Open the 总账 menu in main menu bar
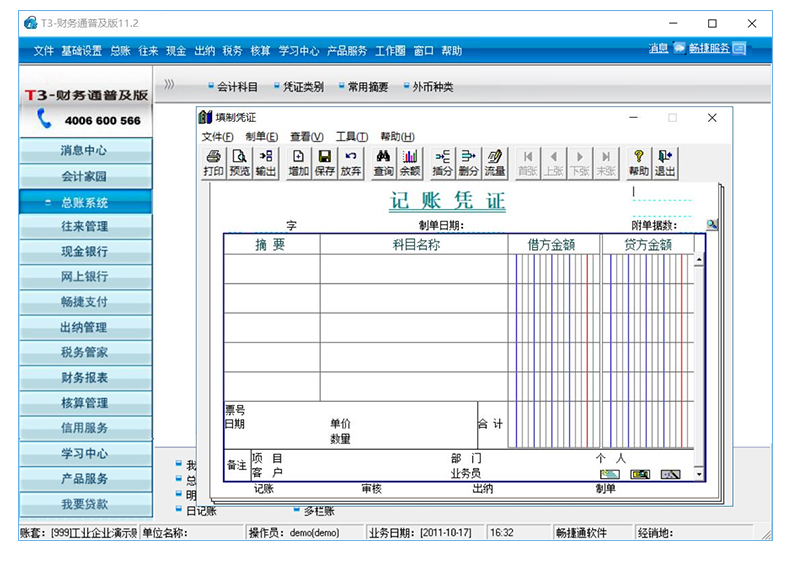 pyautogui.click(x=120, y=51)
